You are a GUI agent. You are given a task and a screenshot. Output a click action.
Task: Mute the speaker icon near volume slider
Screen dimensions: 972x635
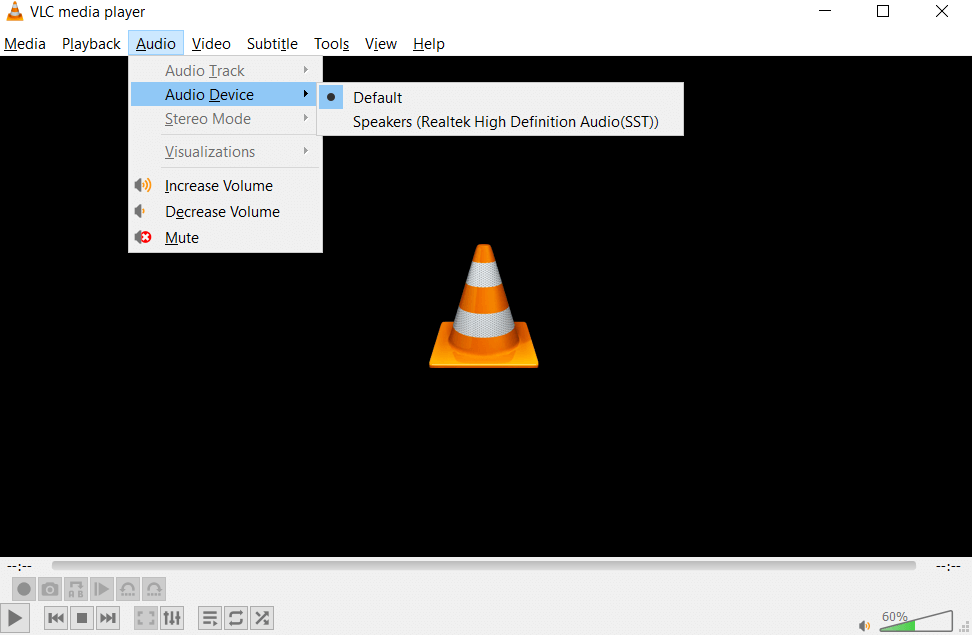pyautogui.click(x=864, y=625)
